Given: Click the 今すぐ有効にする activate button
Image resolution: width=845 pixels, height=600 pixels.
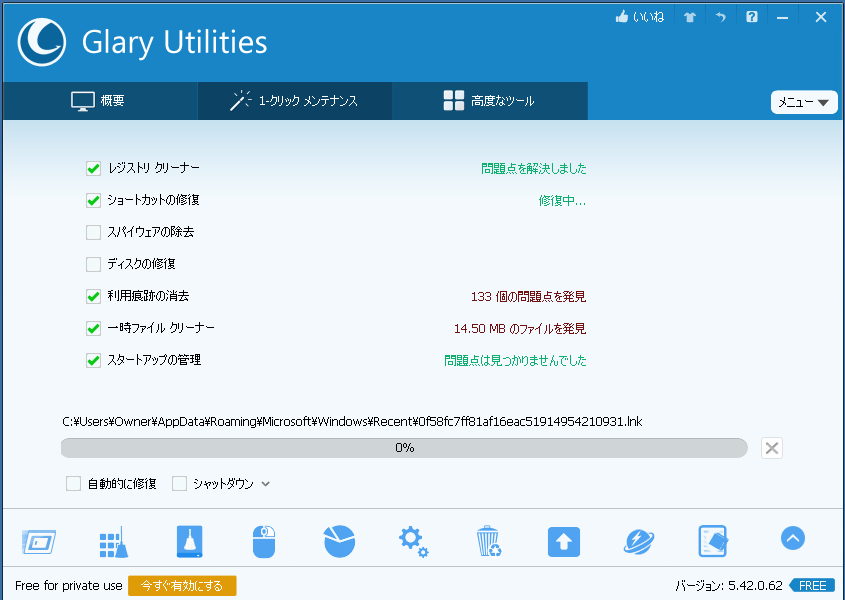Looking at the screenshot, I should [182, 586].
